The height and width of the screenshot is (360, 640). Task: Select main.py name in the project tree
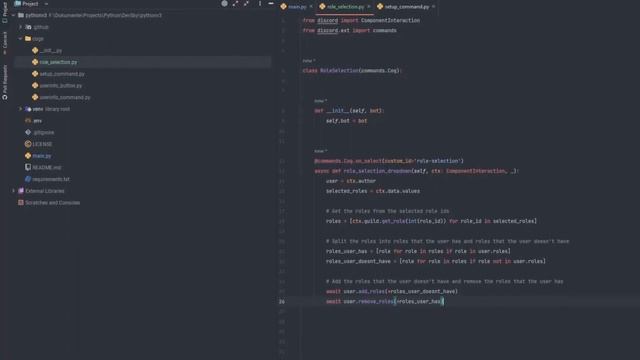coord(42,156)
